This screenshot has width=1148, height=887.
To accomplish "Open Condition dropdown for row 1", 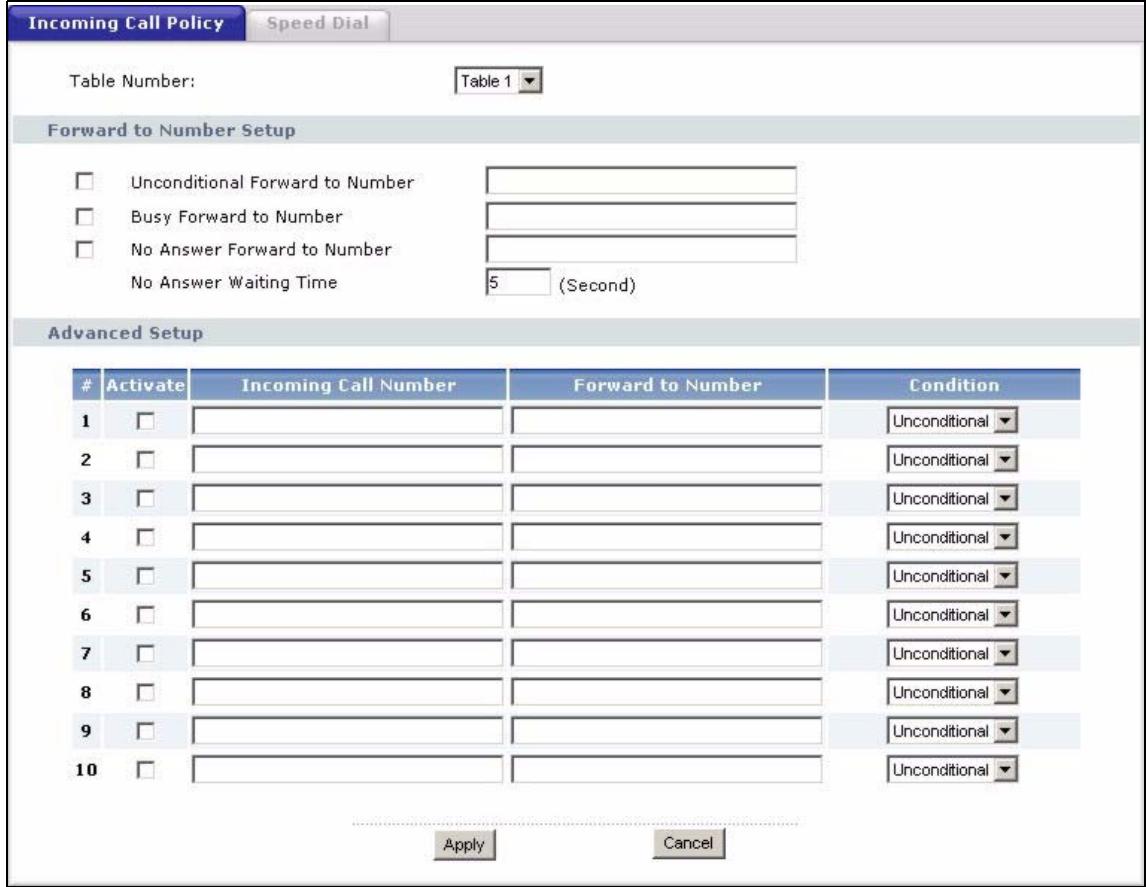I will pos(952,421).
